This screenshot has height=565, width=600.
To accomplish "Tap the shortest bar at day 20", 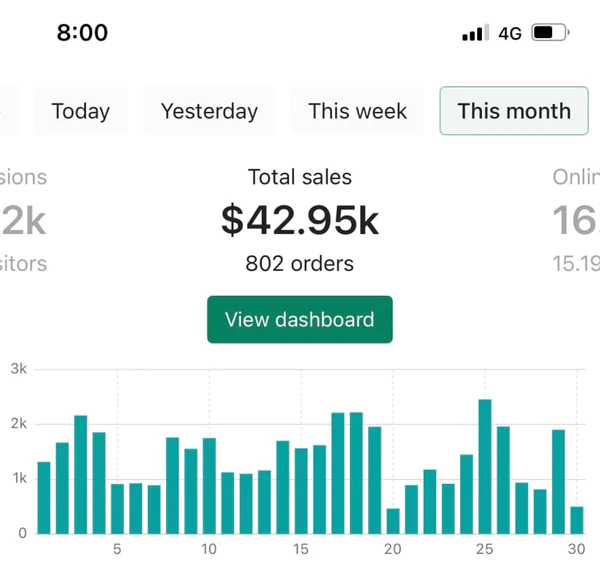I will (393, 521).
